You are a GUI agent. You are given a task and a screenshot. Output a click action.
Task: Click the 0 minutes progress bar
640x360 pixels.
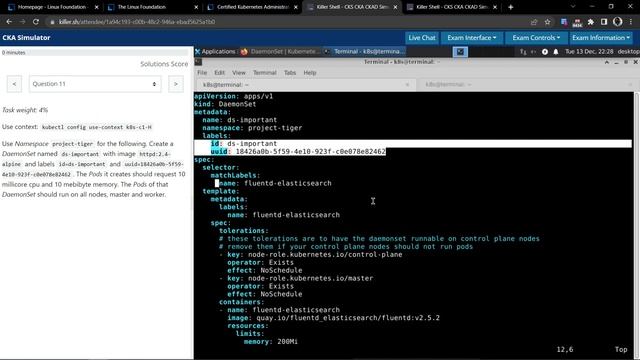tap(95, 53)
